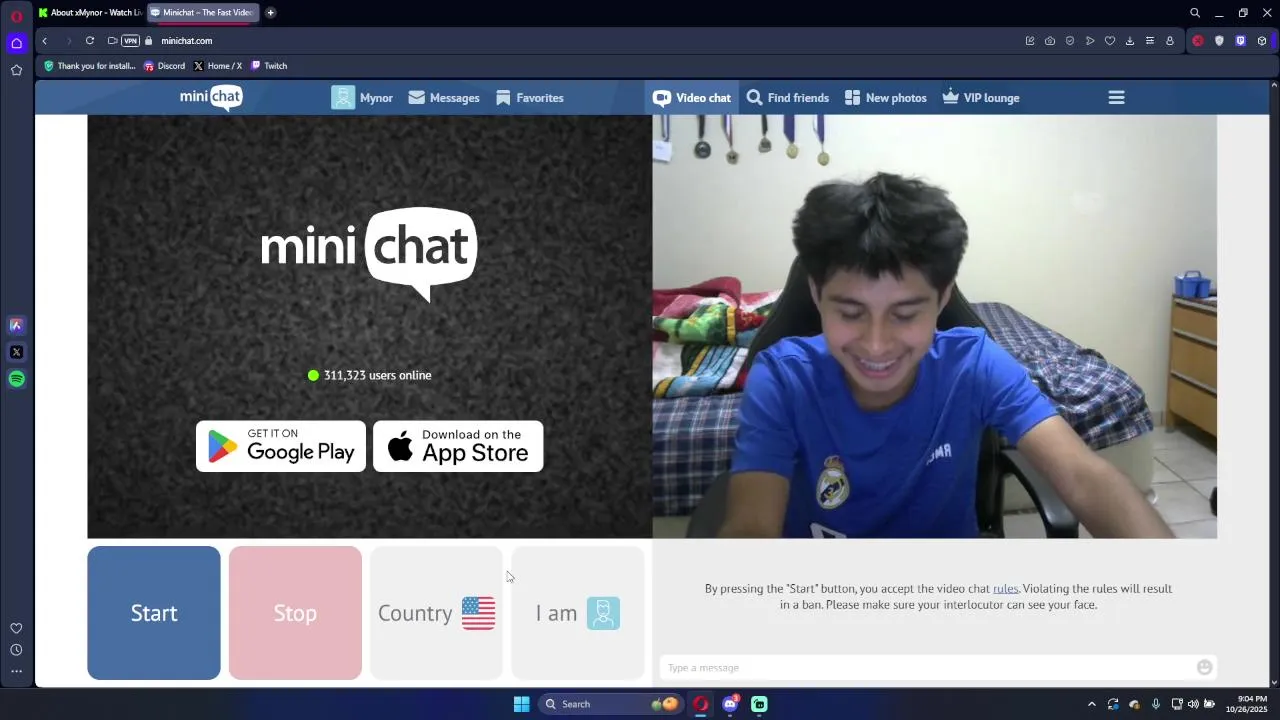Viewport: 1280px width, 720px height.
Task: Open the Opera sidebar home icon
Action: coord(16,43)
